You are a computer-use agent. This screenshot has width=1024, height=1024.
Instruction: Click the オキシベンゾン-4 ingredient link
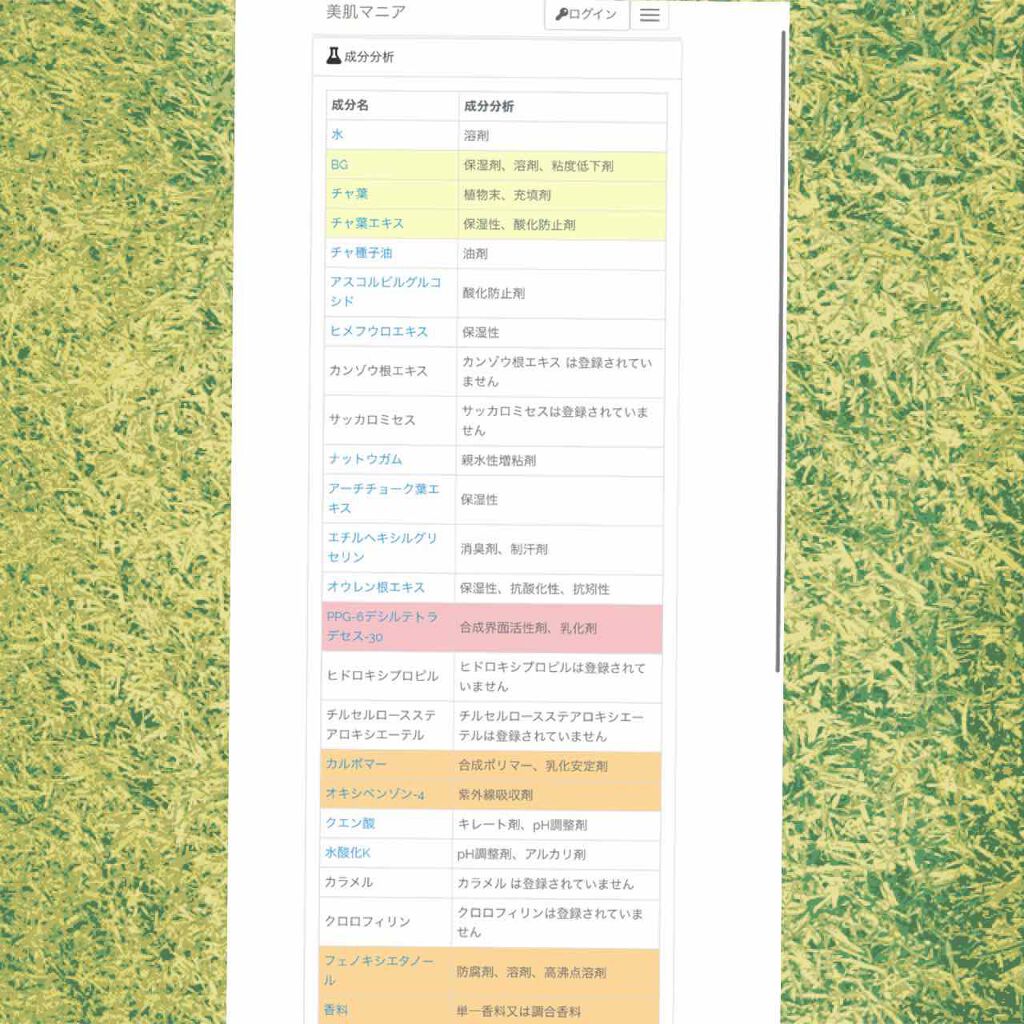pyautogui.click(x=374, y=793)
